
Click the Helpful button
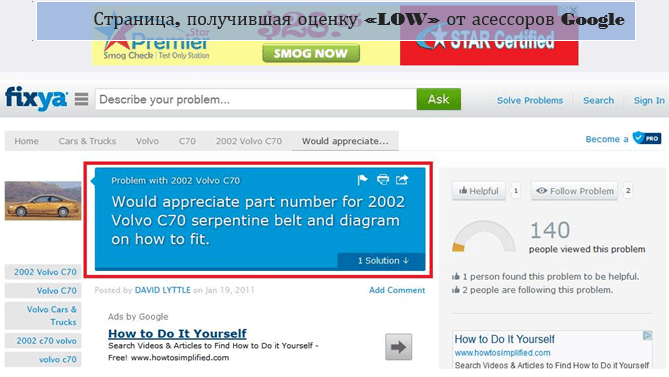(x=479, y=191)
